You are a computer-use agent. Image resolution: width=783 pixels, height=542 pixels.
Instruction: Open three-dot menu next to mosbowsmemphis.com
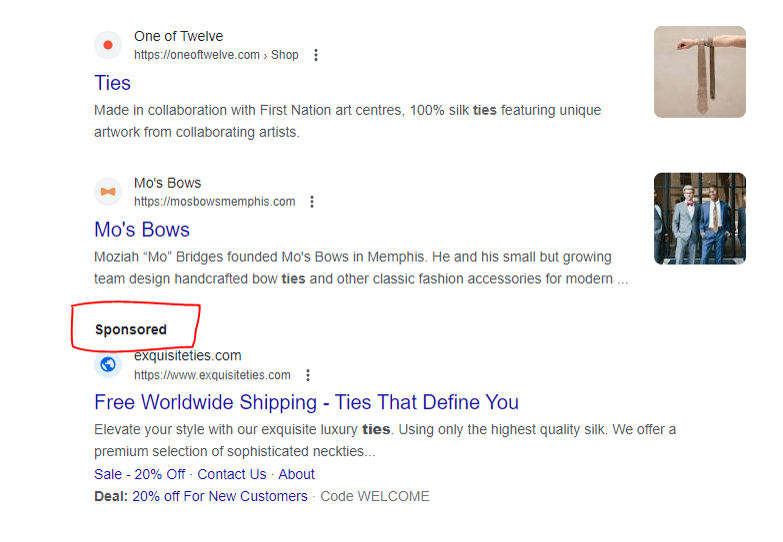pos(312,202)
